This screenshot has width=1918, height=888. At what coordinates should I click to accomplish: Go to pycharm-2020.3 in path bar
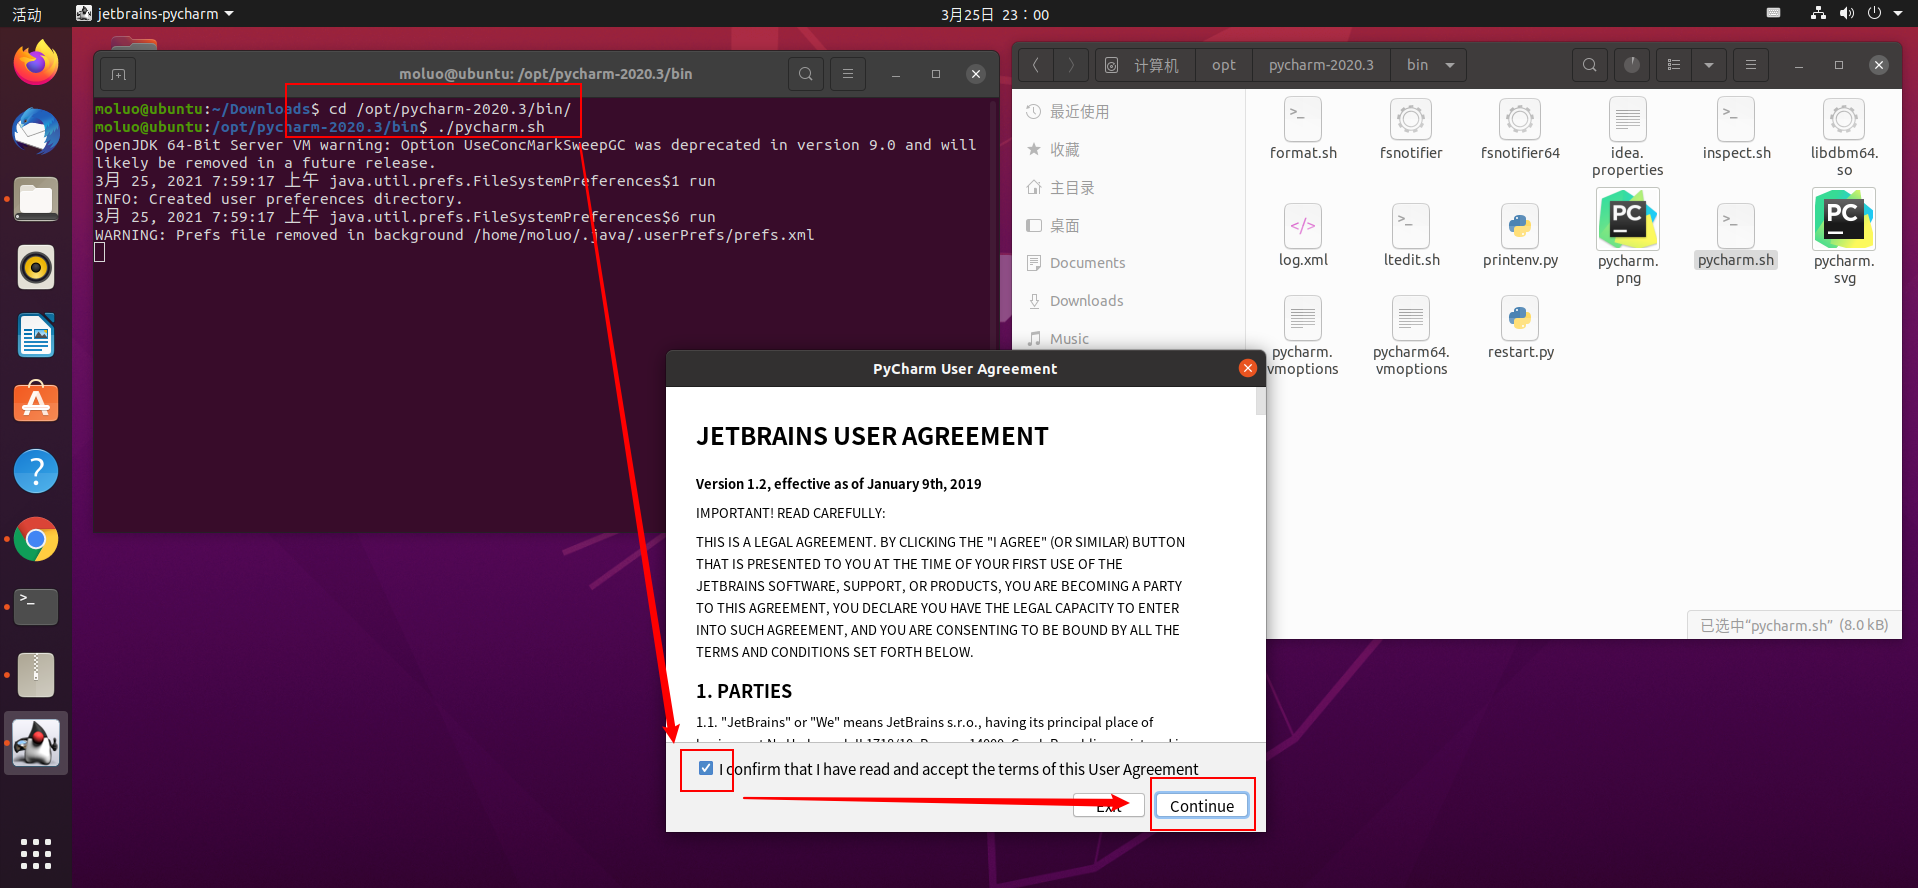(1321, 65)
